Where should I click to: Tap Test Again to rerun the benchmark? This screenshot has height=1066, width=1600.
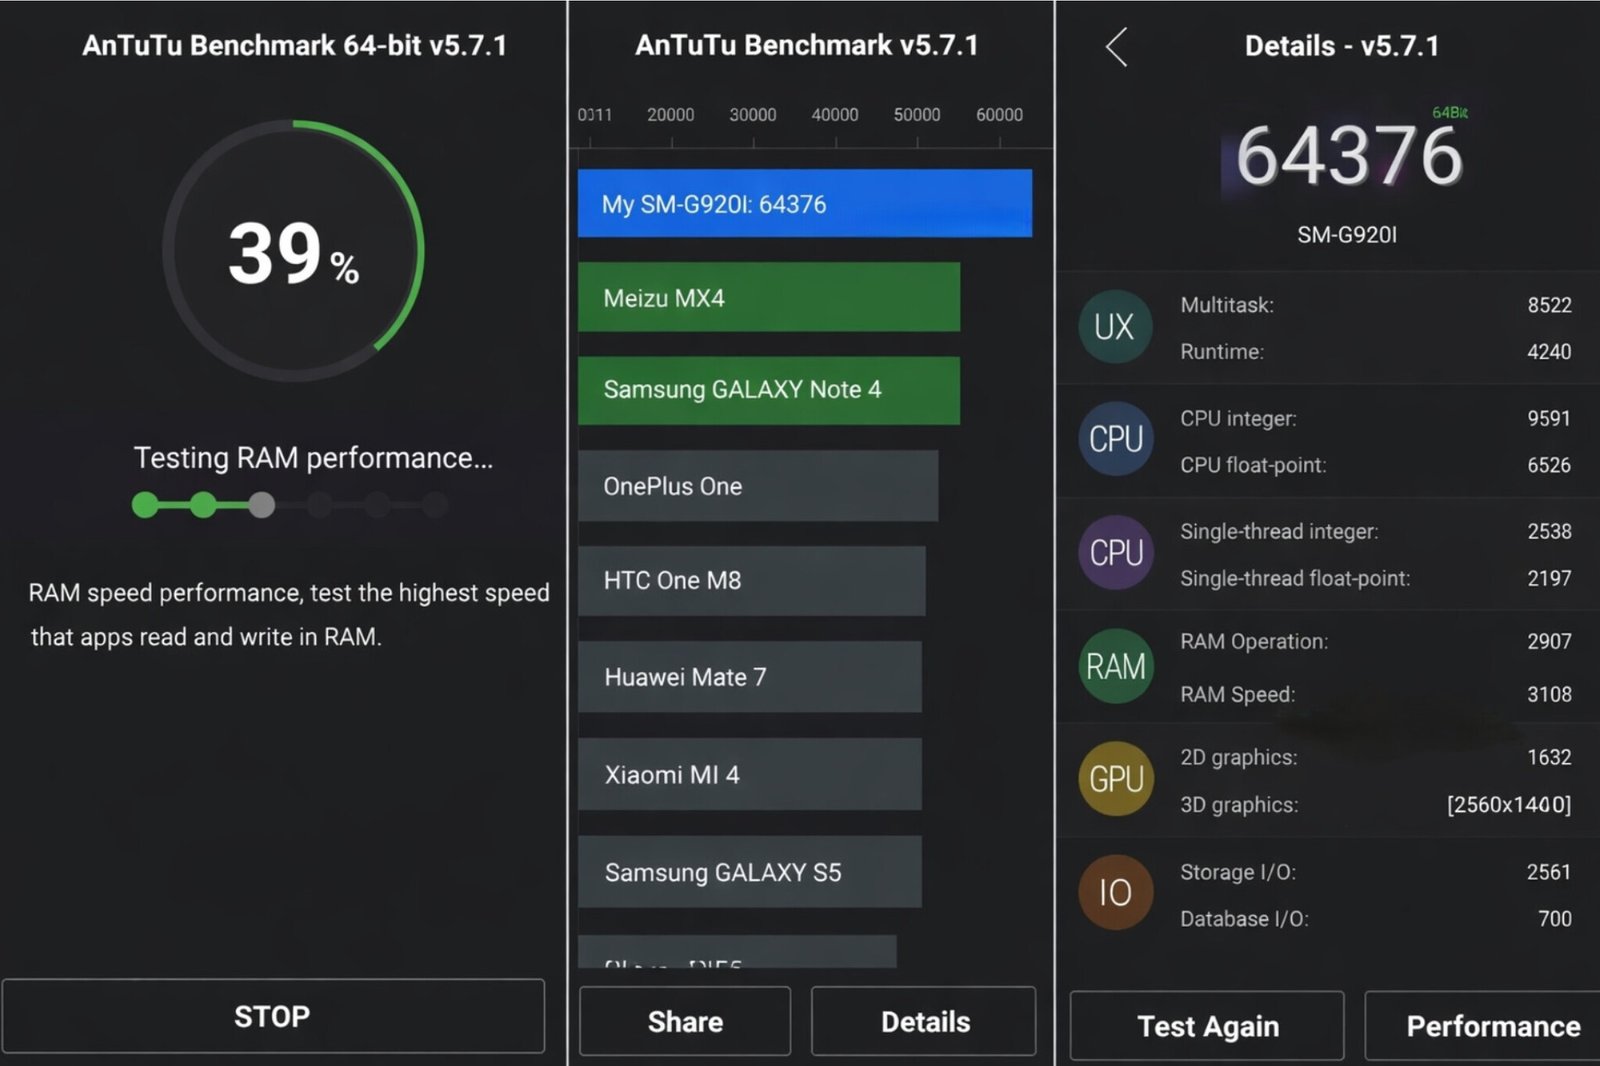[1207, 1025]
